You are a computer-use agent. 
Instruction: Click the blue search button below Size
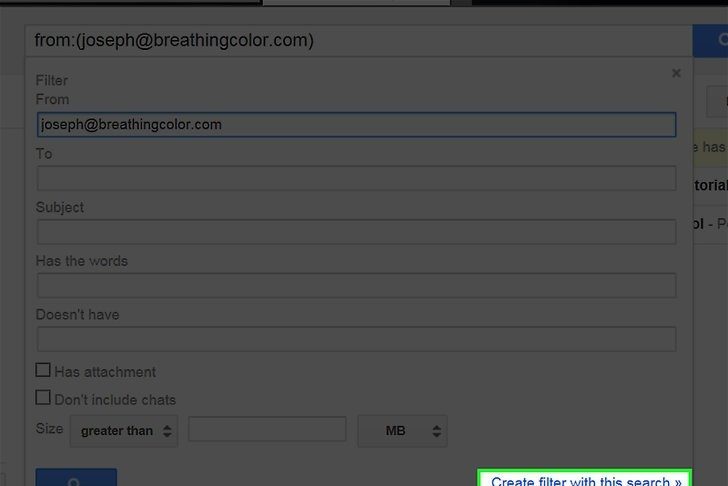(x=76, y=478)
